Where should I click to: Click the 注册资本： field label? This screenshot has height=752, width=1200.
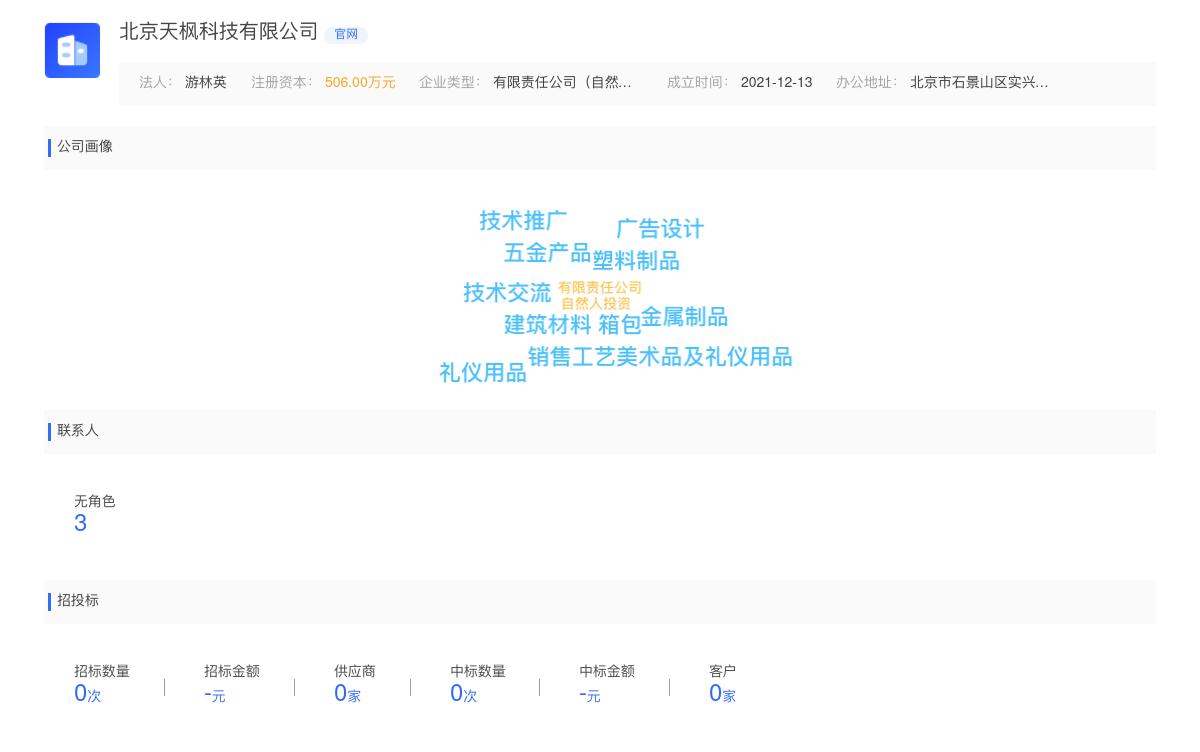click(282, 83)
